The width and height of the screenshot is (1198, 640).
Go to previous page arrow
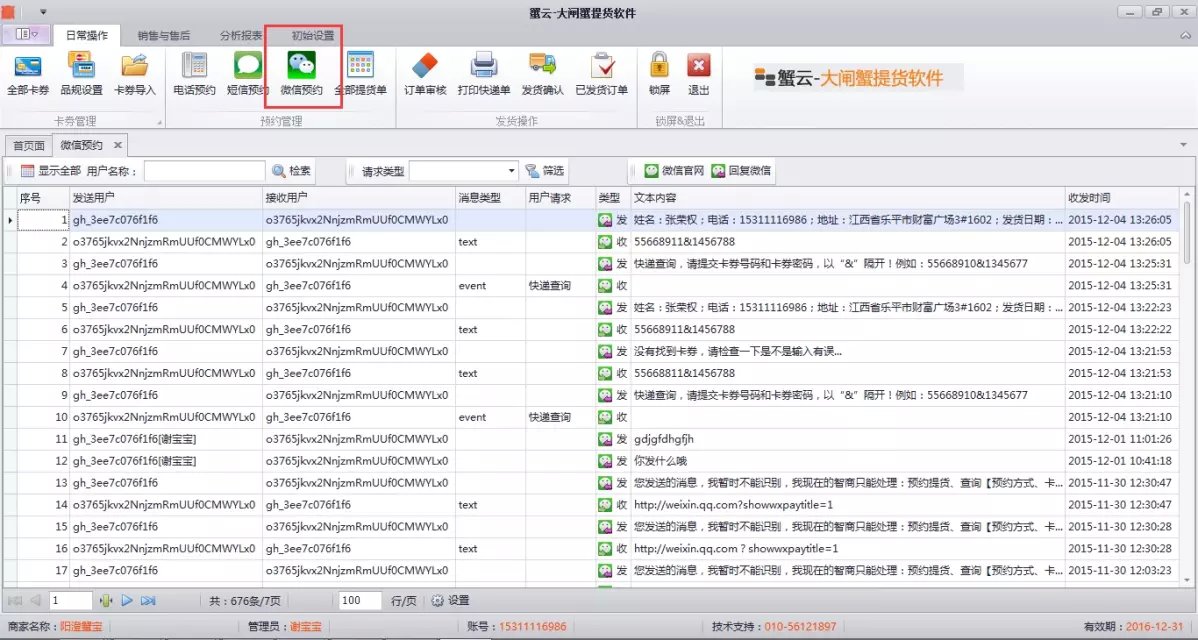pyautogui.click(x=35, y=601)
